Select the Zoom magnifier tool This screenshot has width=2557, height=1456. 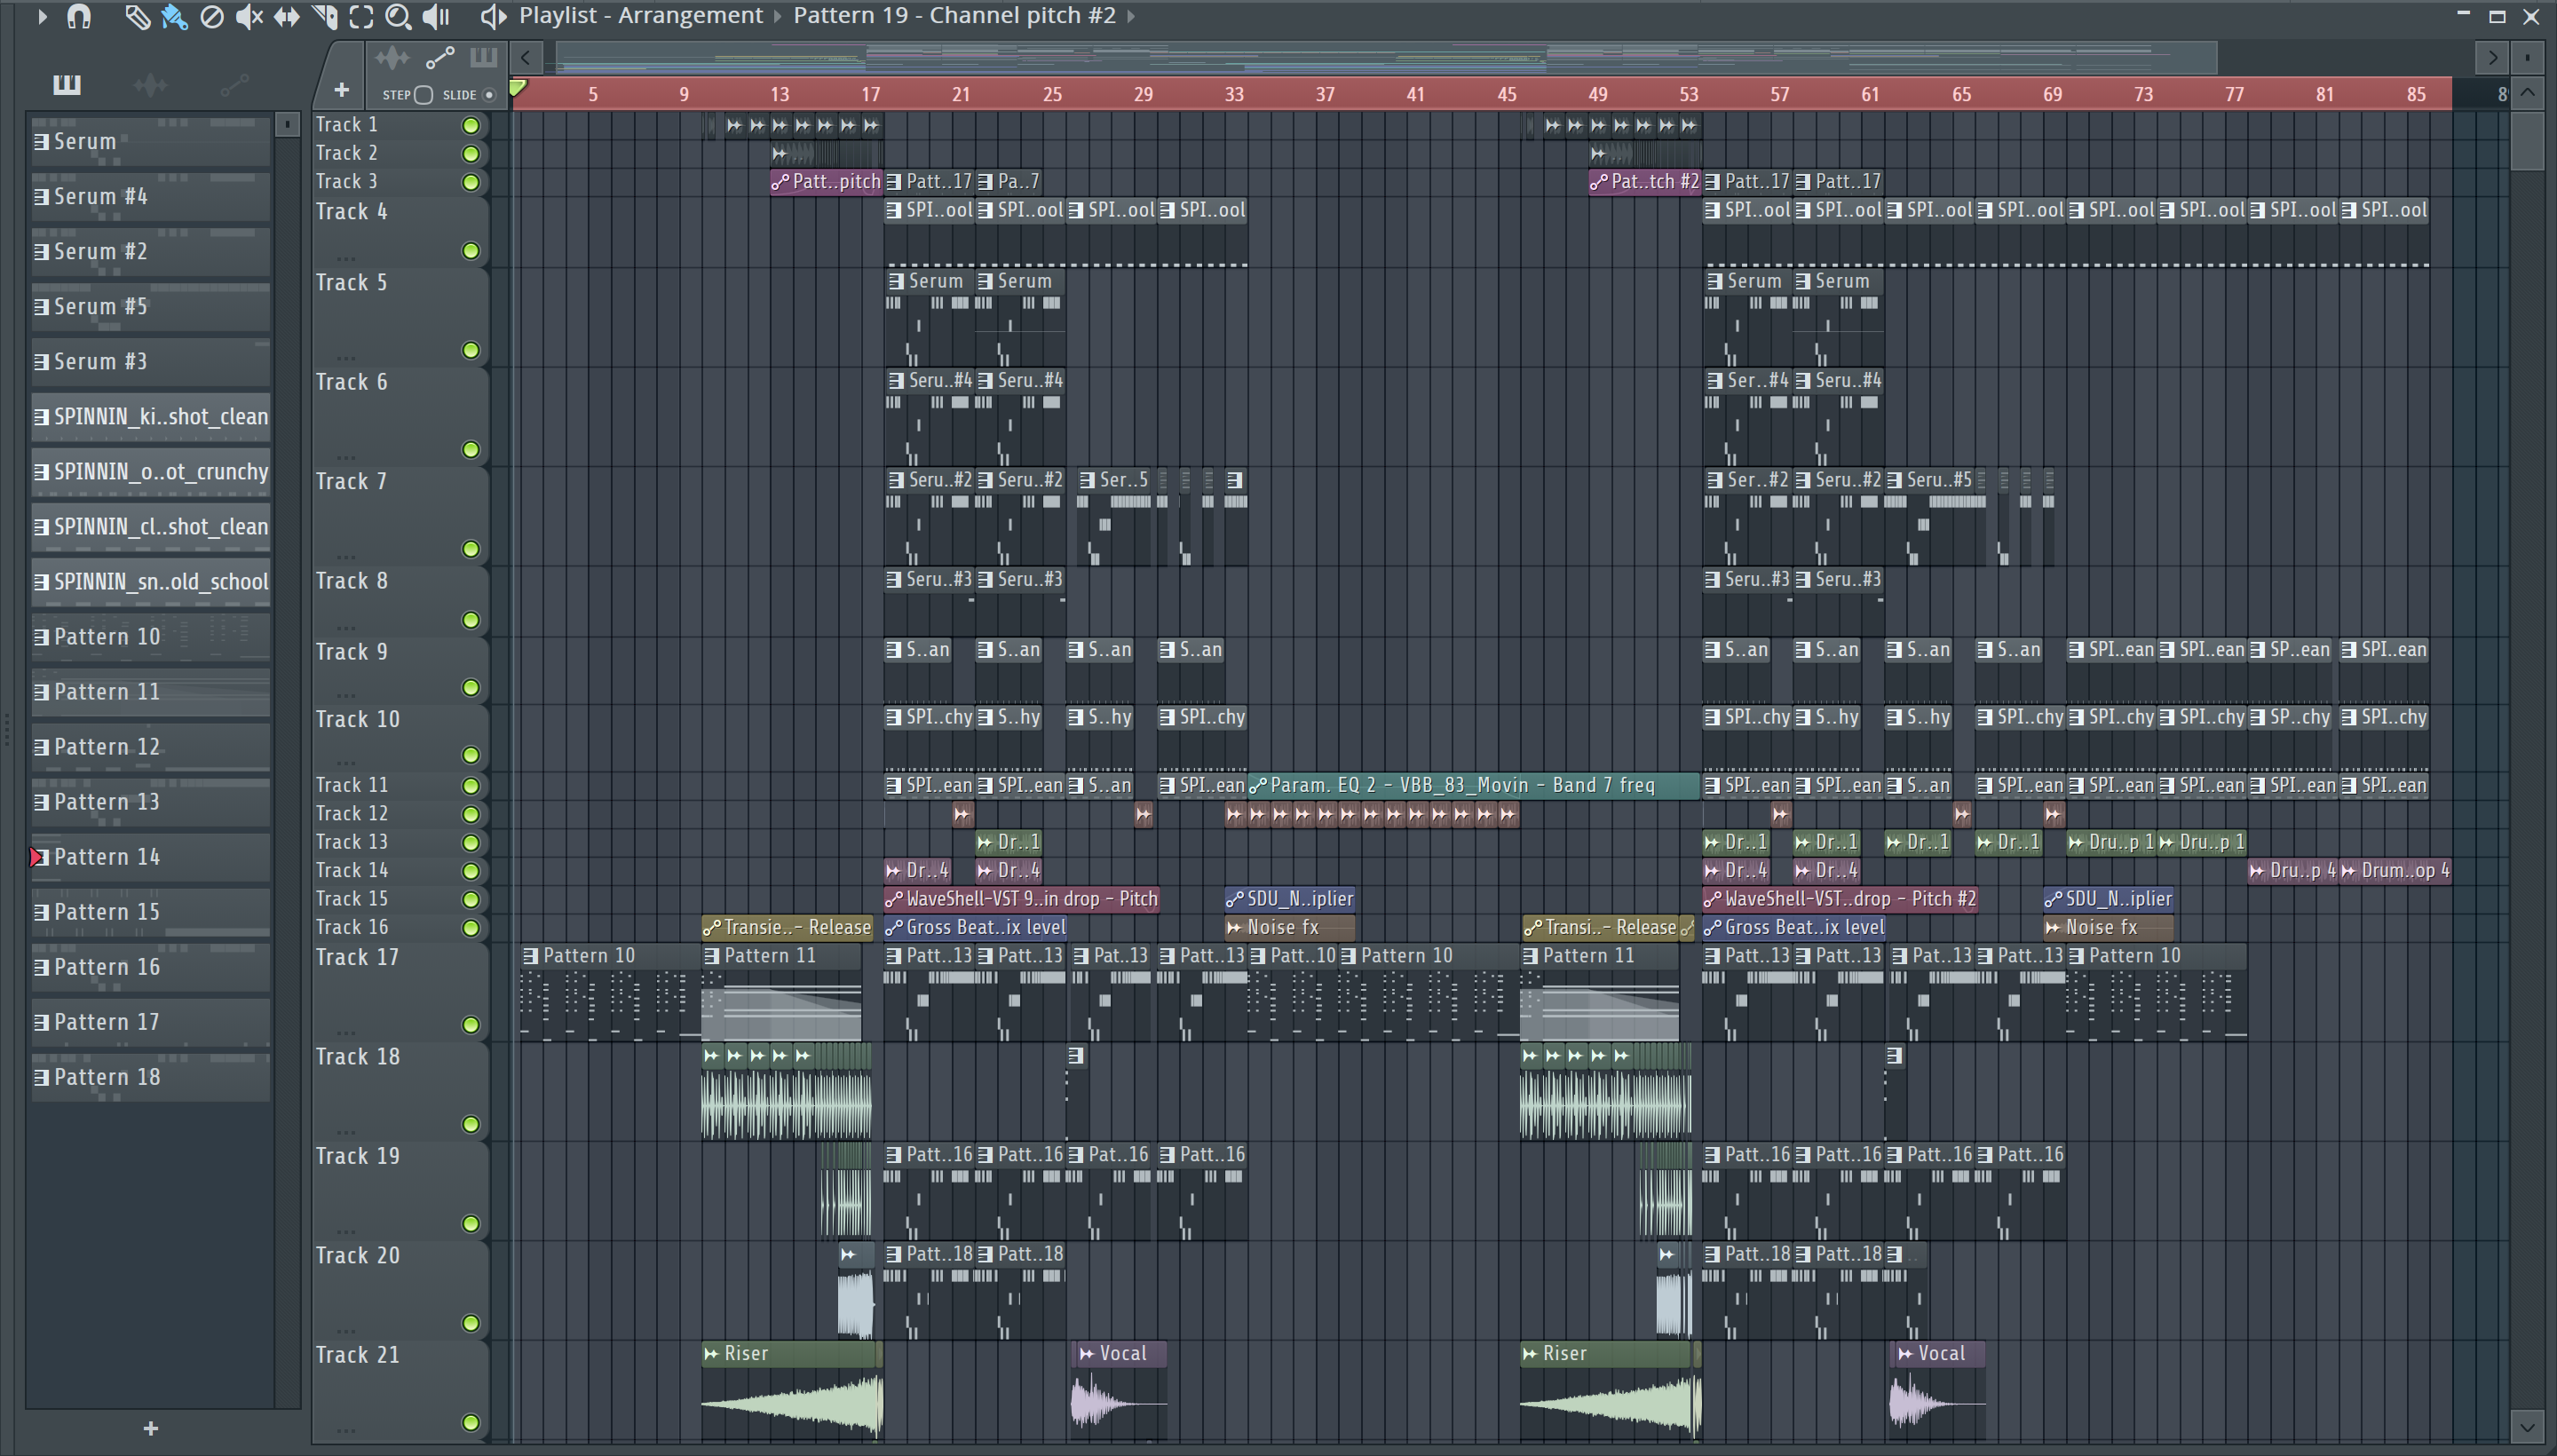click(398, 16)
